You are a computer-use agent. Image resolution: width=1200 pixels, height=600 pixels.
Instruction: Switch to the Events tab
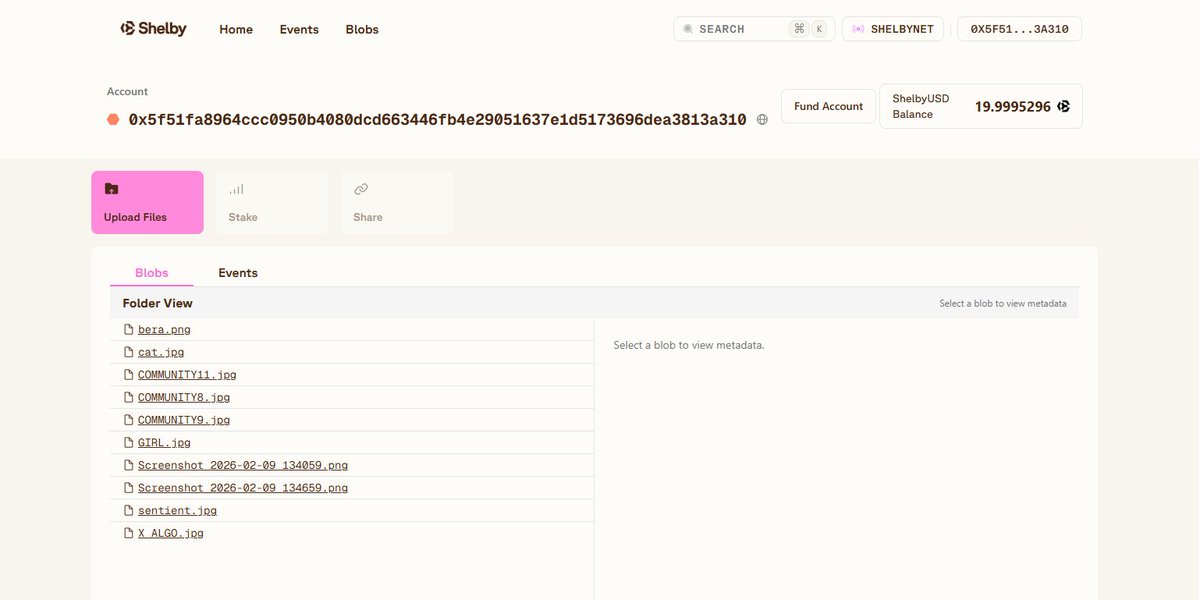(238, 273)
